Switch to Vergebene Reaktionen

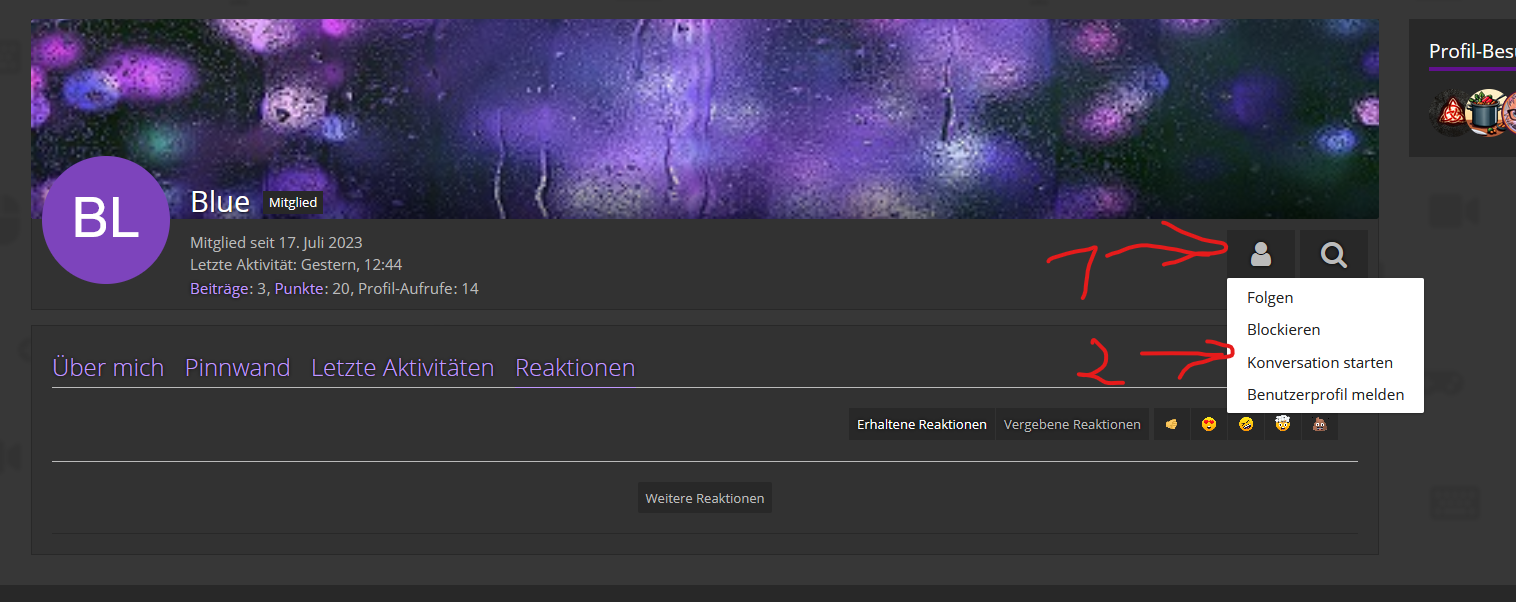(x=1072, y=424)
